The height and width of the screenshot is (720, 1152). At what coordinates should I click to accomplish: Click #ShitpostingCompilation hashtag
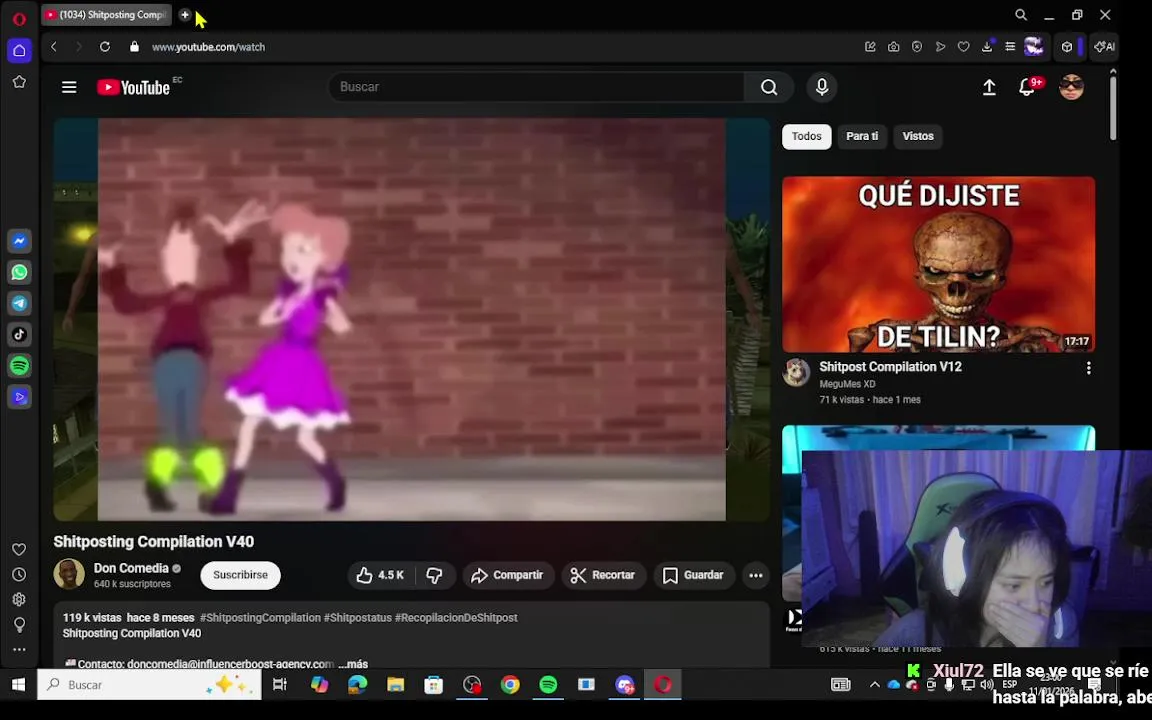coord(260,617)
